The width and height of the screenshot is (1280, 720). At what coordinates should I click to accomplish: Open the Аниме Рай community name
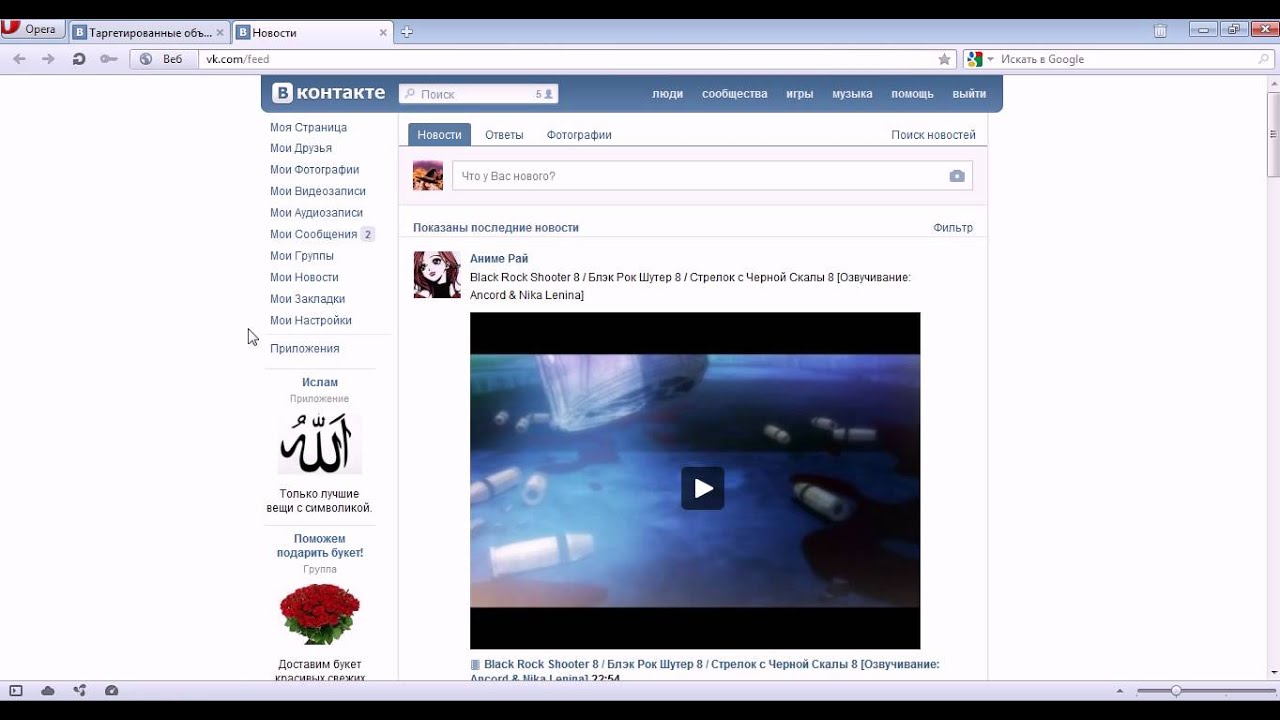(x=499, y=259)
